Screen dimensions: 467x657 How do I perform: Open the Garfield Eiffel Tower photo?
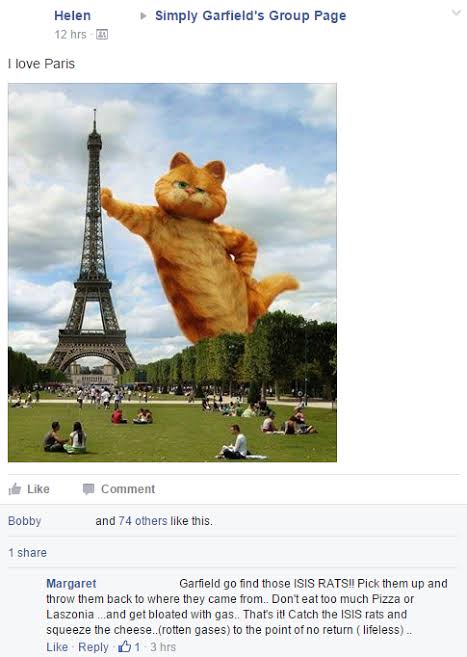coord(172,272)
